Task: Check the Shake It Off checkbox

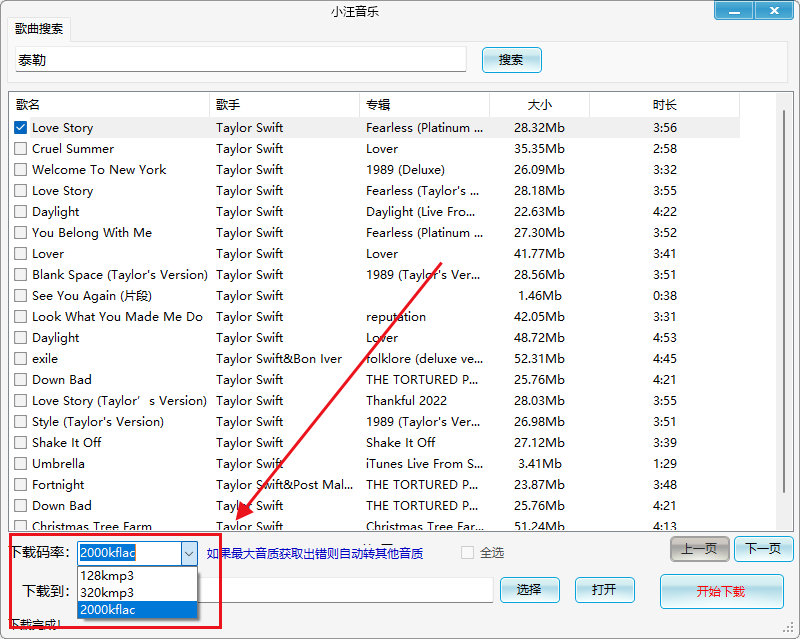Action: [x=20, y=443]
